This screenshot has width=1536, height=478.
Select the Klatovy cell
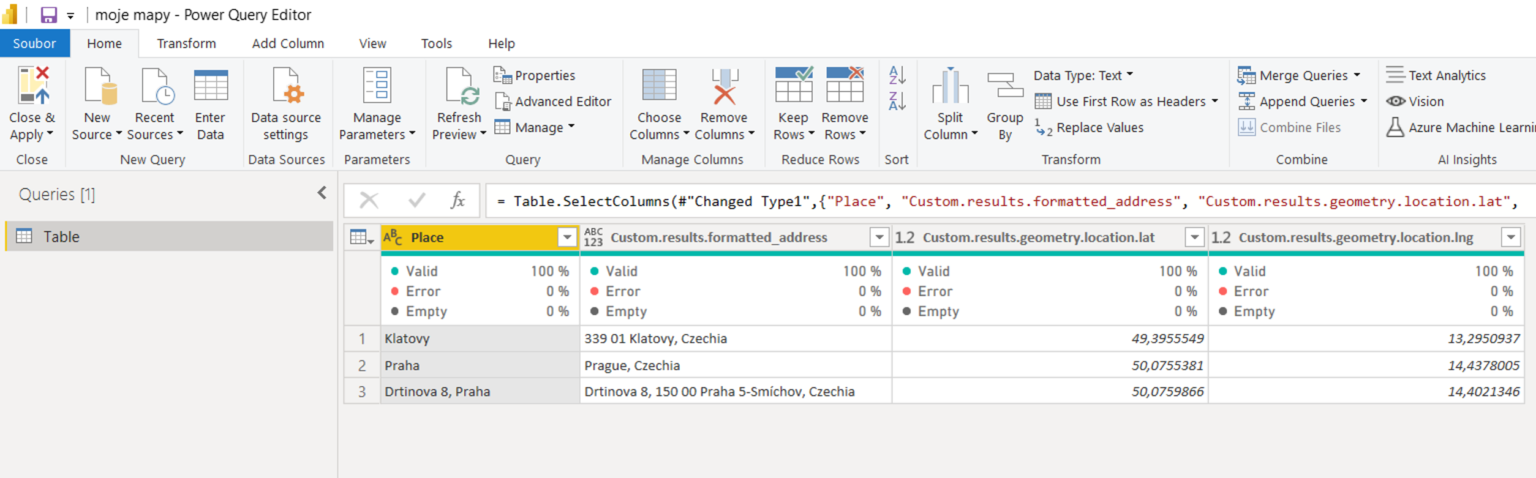tap(480, 338)
